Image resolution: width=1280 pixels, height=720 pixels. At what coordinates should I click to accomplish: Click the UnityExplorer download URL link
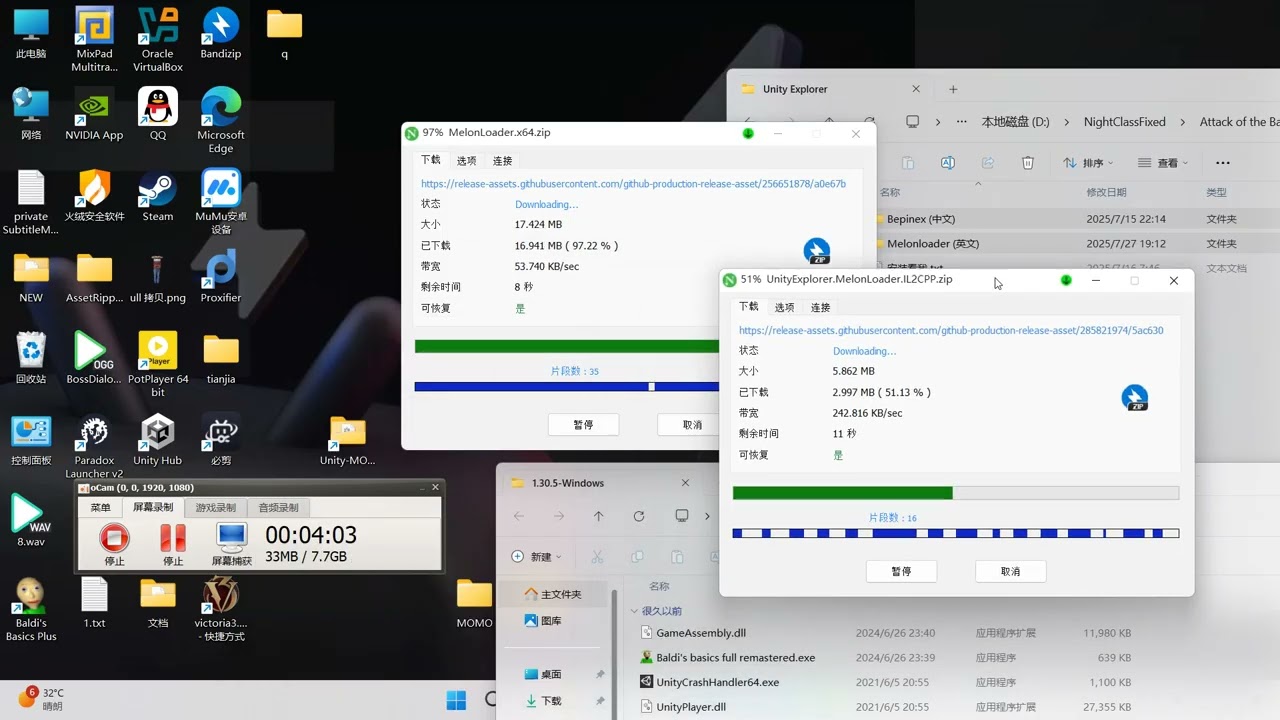click(951, 330)
